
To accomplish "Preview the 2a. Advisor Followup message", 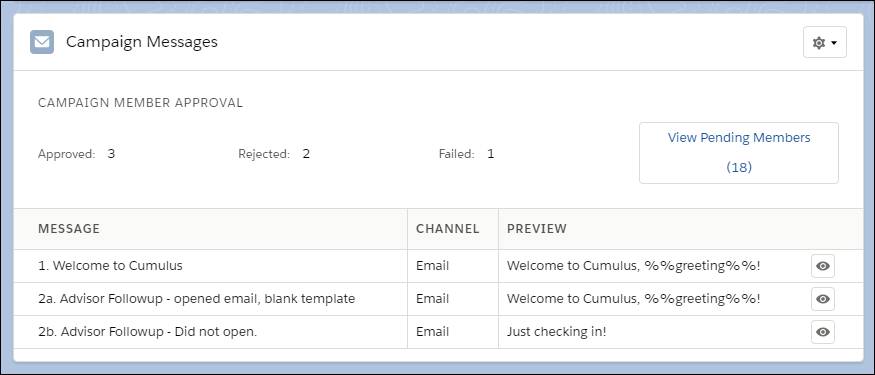I will pyautogui.click(x=823, y=299).
